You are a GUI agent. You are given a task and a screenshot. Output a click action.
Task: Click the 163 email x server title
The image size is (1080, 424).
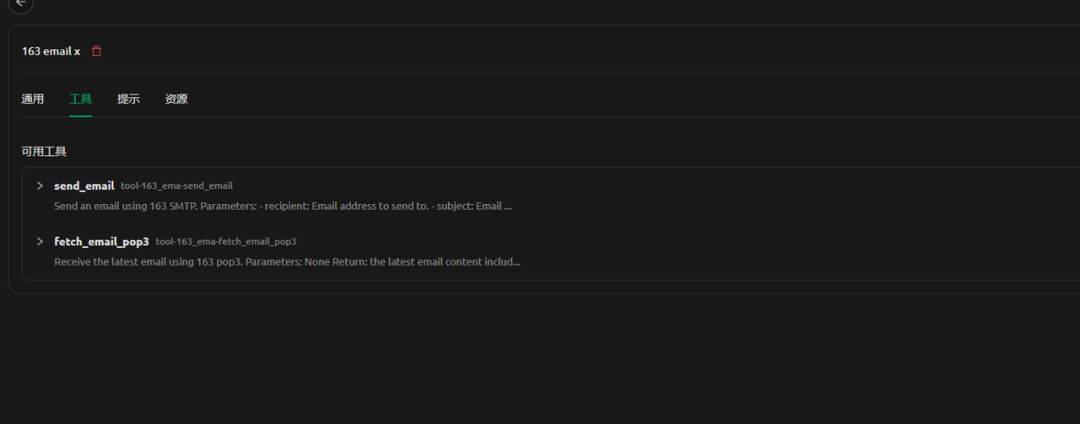(x=51, y=51)
